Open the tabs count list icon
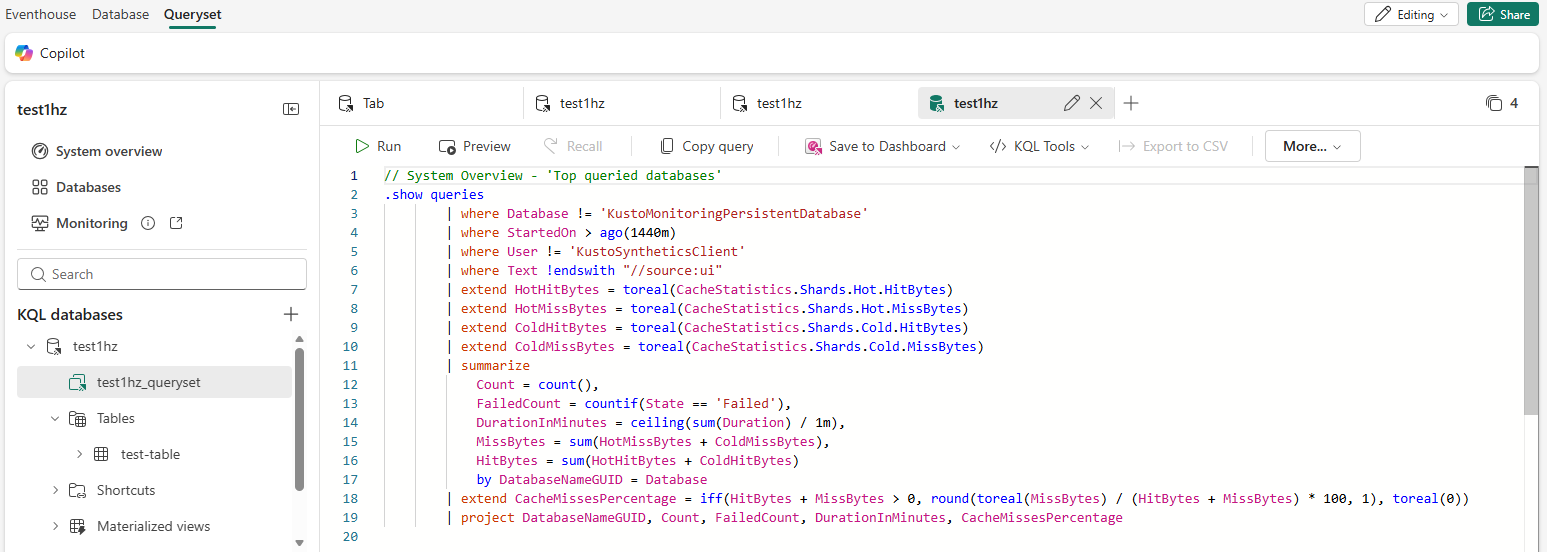This screenshot has width=1547, height=552. click(x=1494, y=103)
